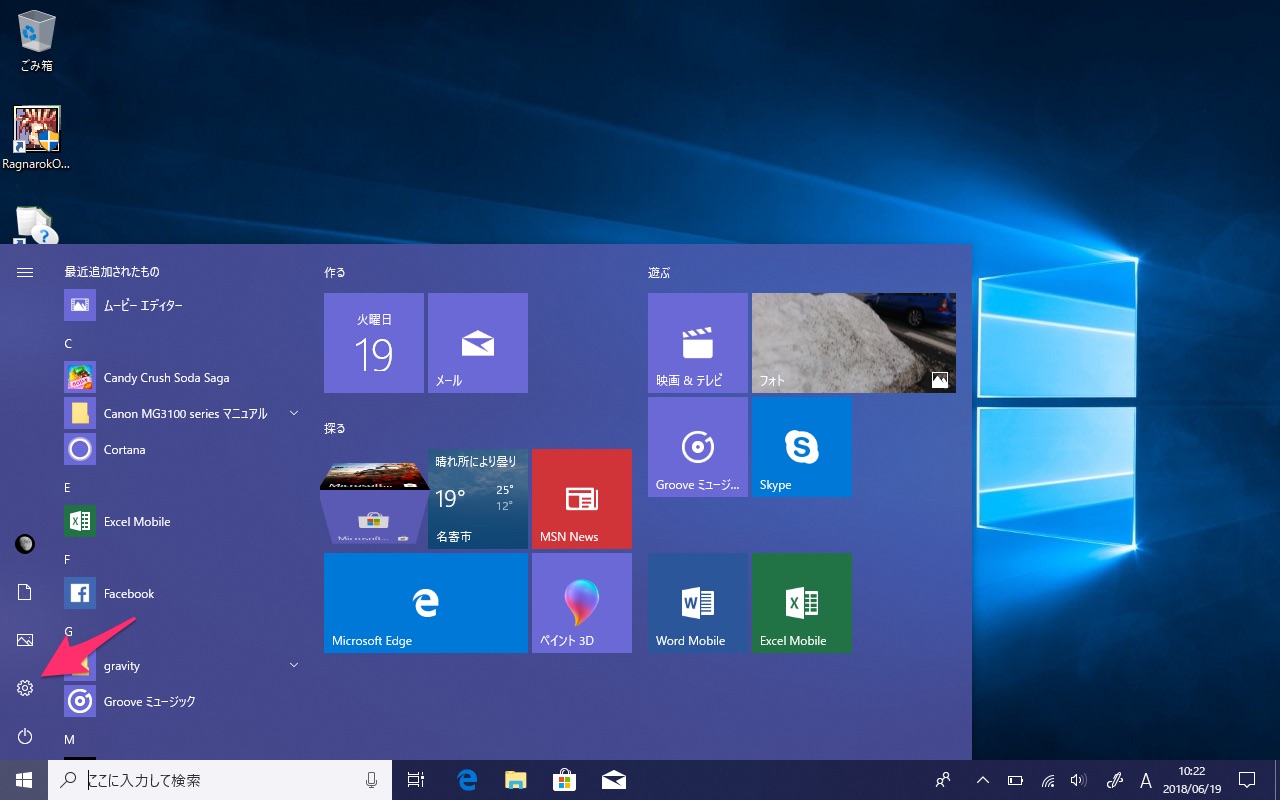
Task: Jump via the letter E header
Action: click(x=68, y=487)
